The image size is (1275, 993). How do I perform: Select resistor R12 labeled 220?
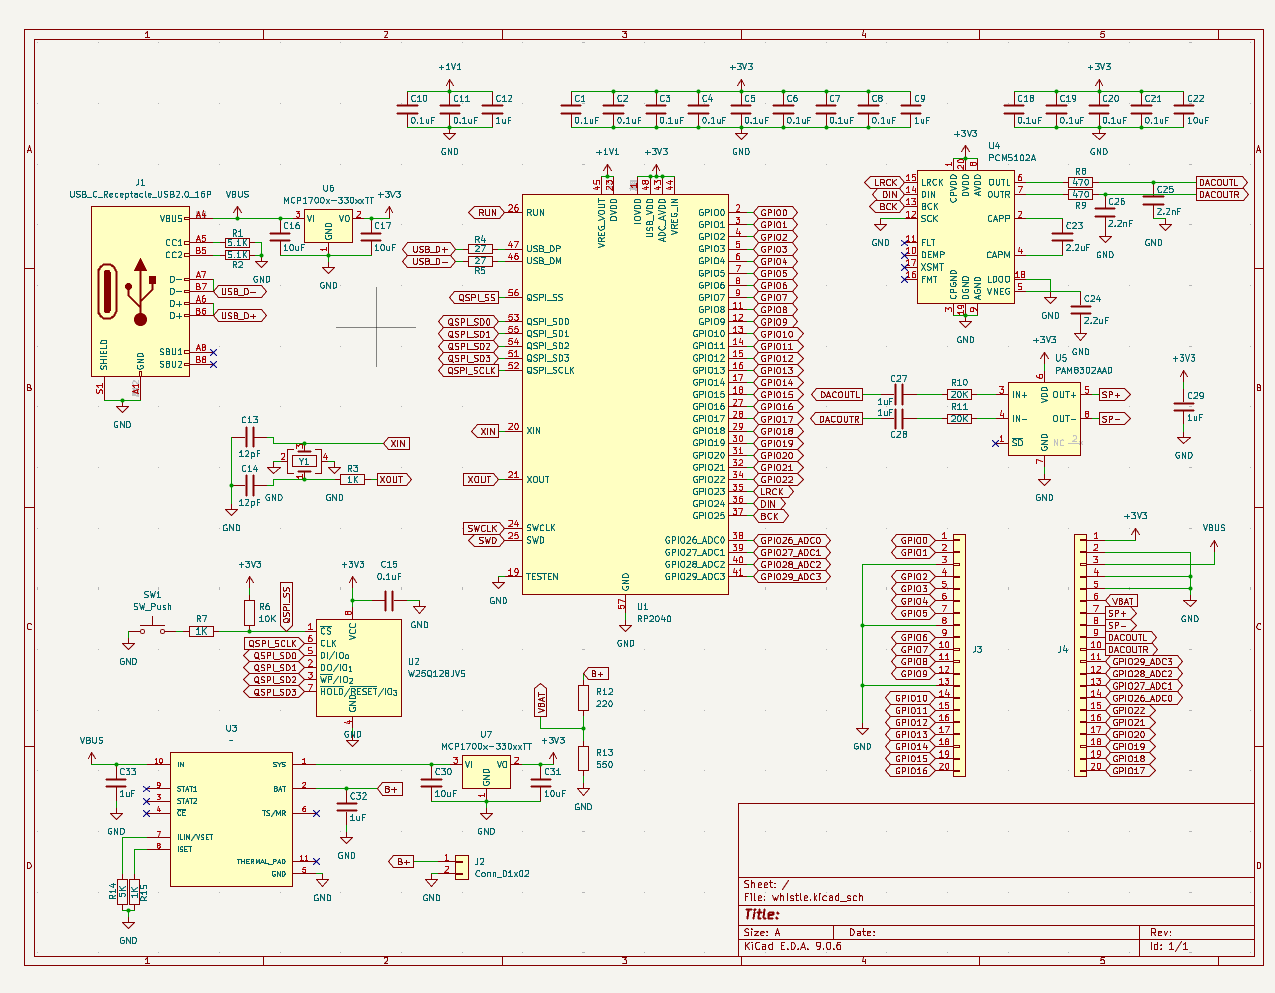click(583, 698)
